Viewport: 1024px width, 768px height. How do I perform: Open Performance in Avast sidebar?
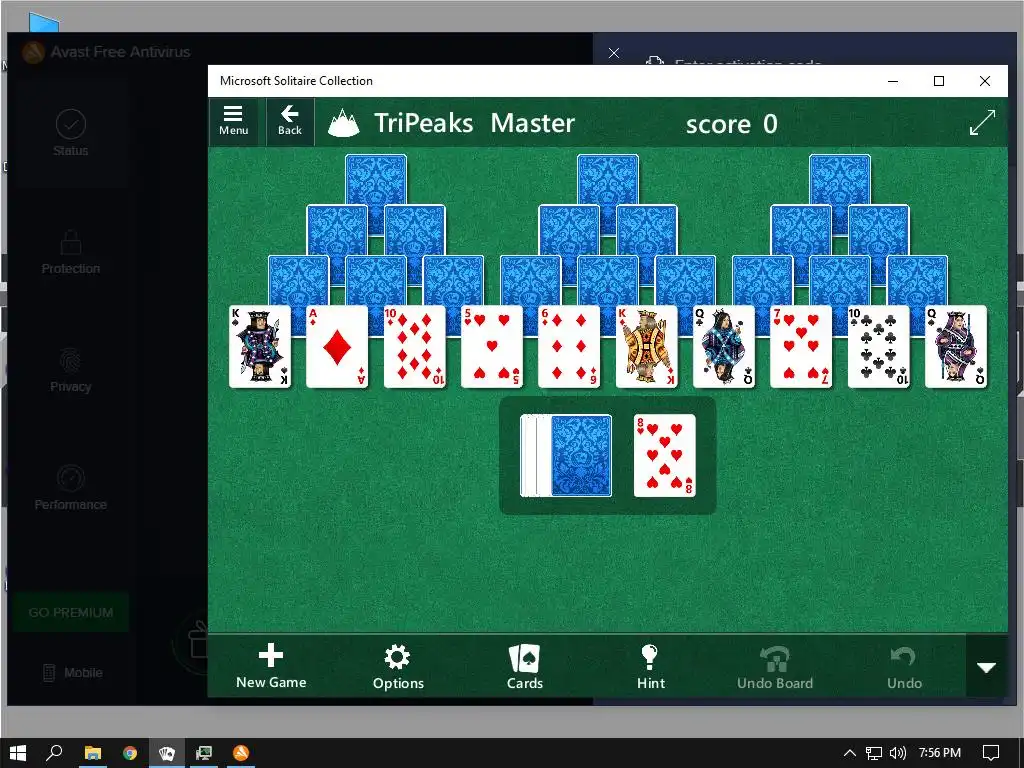coord(71,488)
